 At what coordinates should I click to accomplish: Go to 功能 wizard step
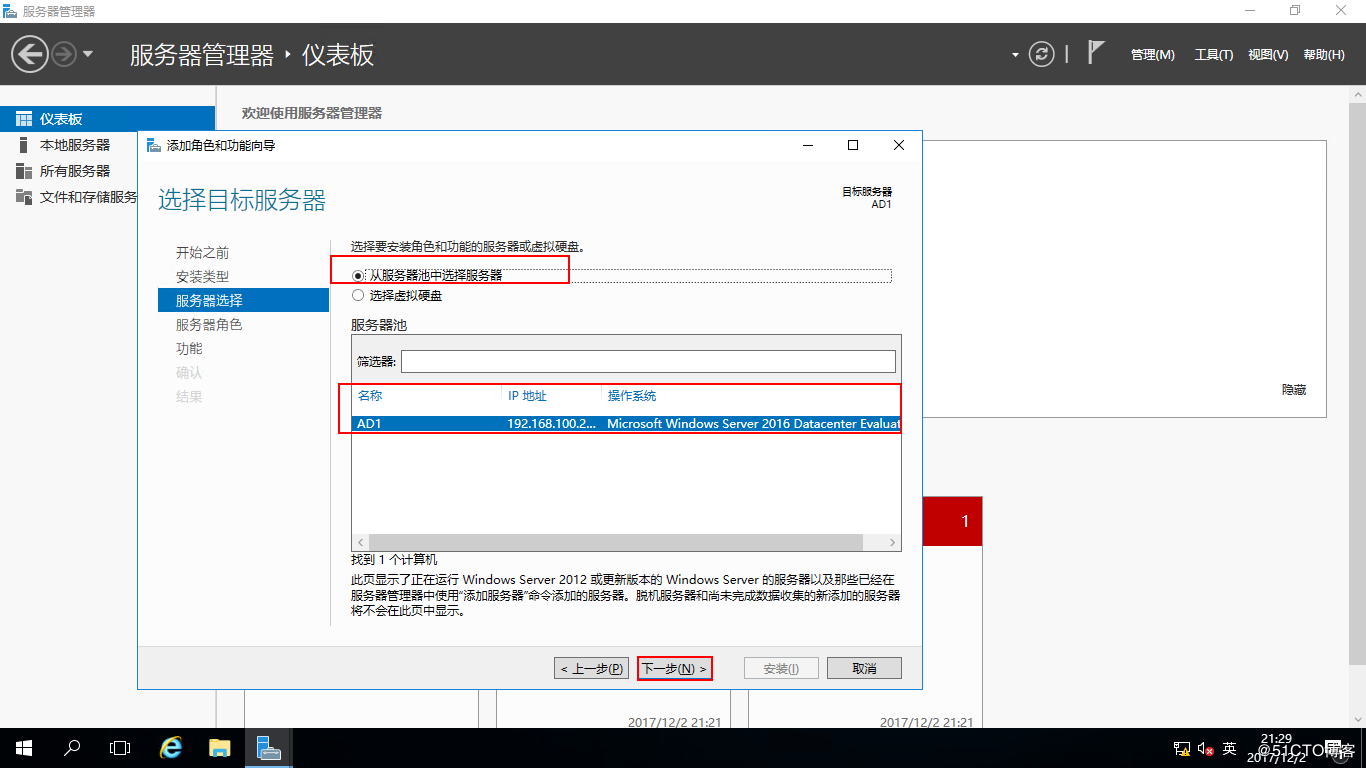[x=189, y=349]
